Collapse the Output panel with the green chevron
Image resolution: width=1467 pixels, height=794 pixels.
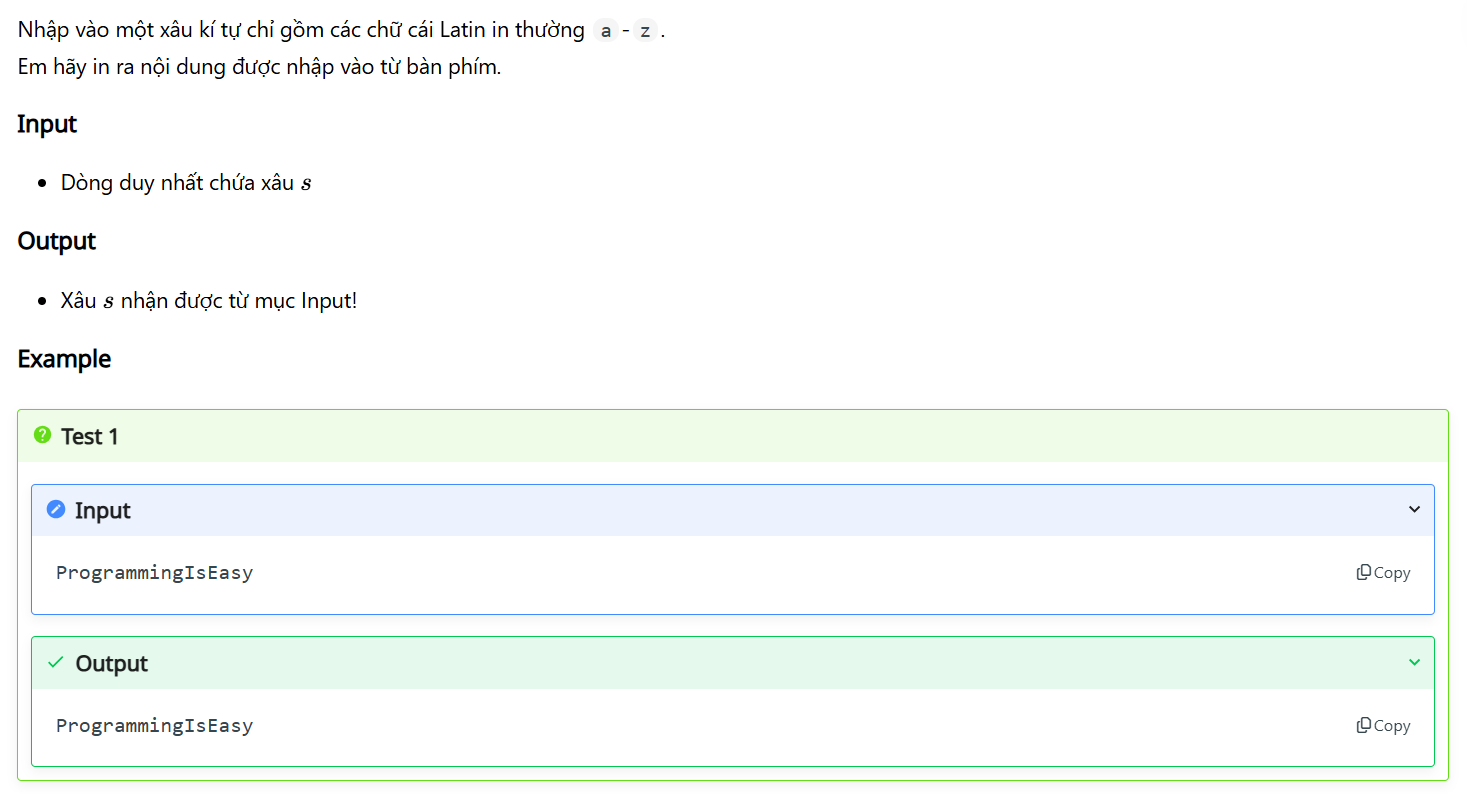pyautogui.click(x=1414, y=662)
